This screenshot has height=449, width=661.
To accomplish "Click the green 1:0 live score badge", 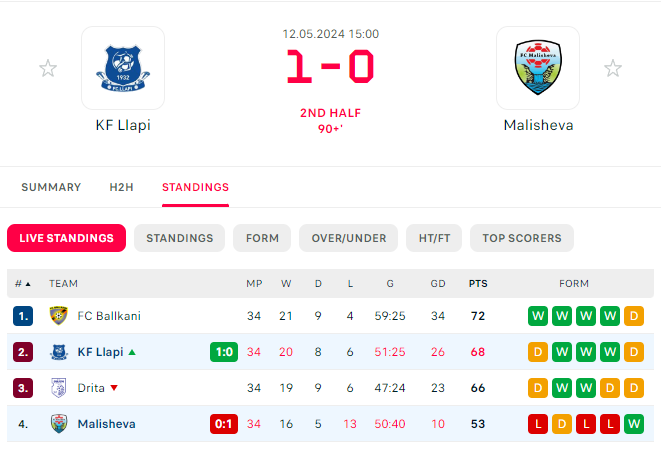I will (224, 352).
